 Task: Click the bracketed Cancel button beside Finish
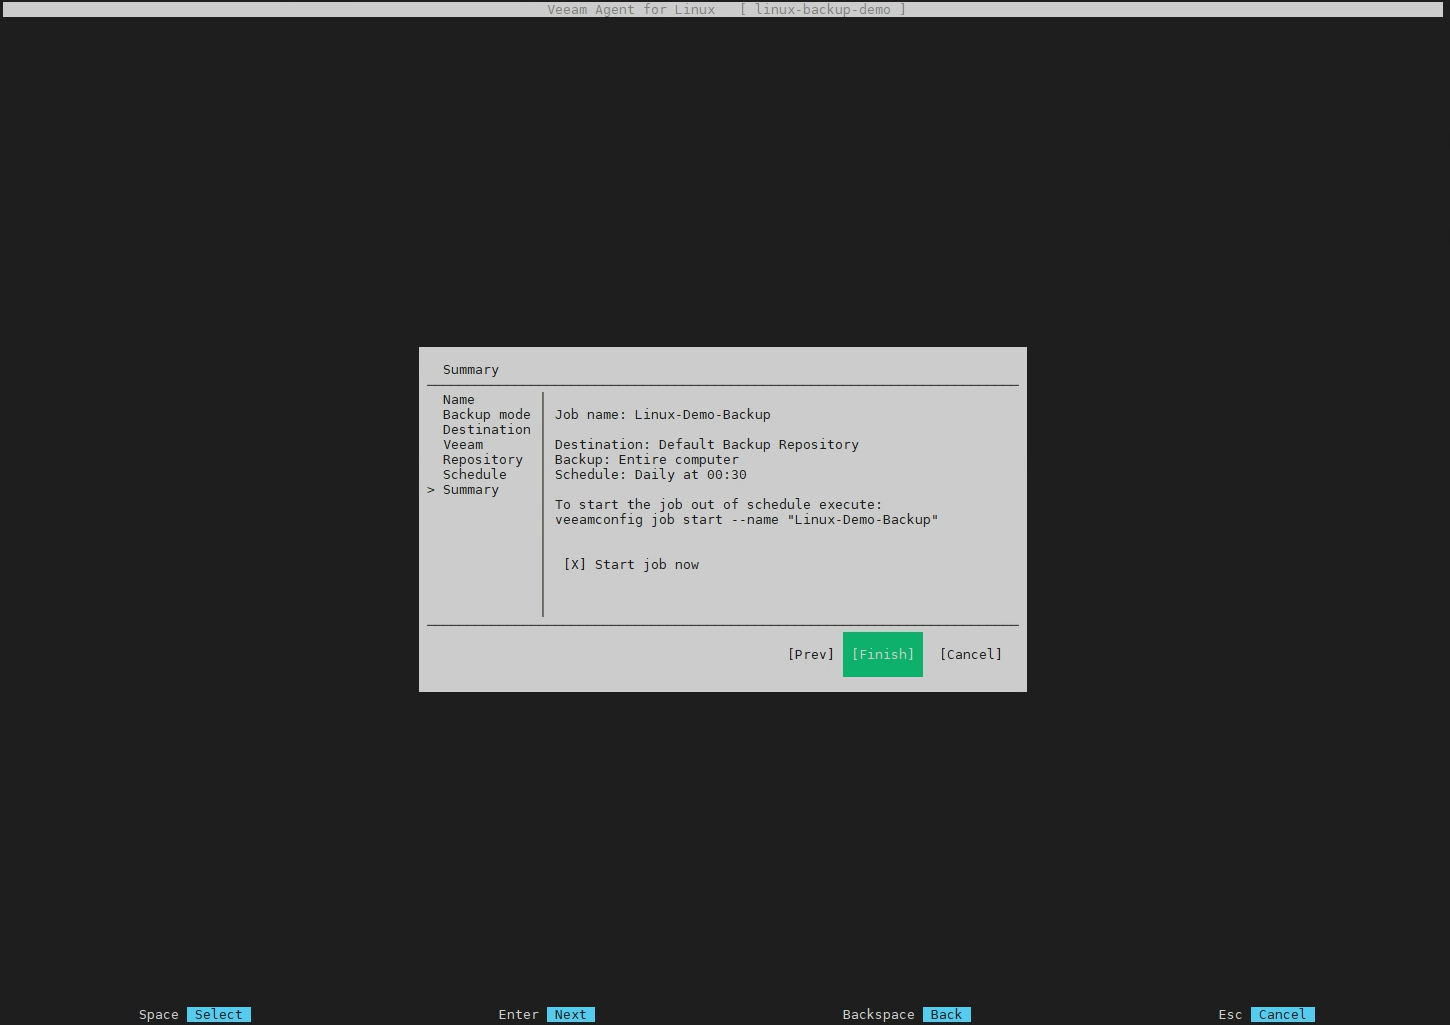(x=970, y=654)
